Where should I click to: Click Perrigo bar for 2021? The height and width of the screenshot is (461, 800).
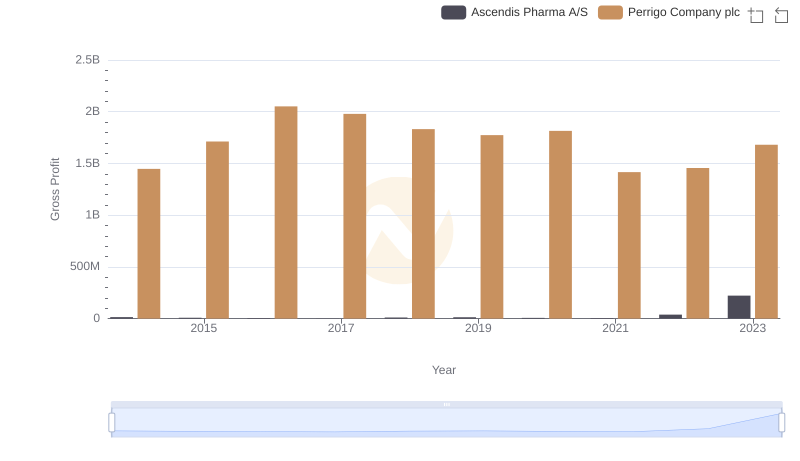click(x=629, y=245)
